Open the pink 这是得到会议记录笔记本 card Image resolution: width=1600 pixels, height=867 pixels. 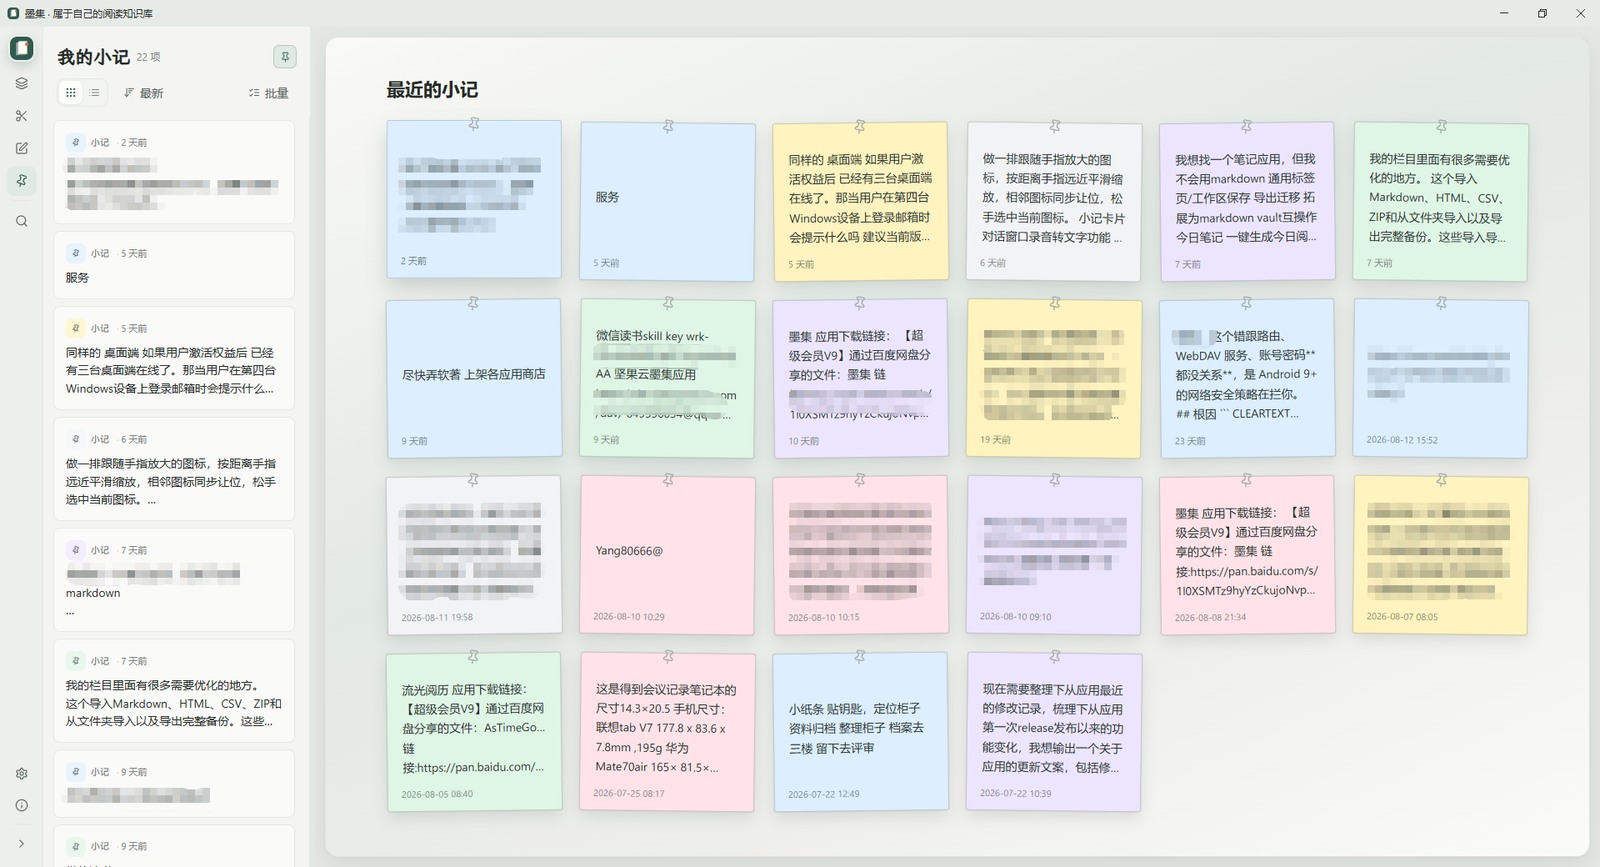(668, 732)
